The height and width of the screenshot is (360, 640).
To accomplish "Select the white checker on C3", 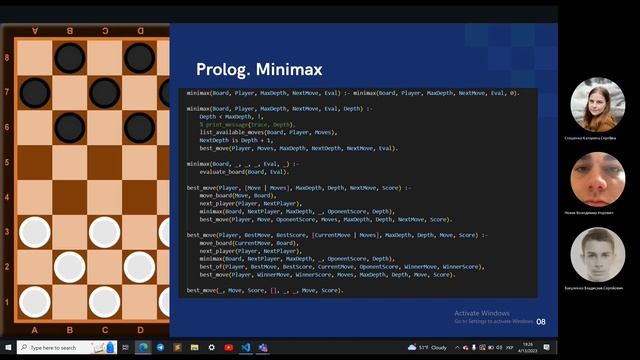I will [105, 232].
